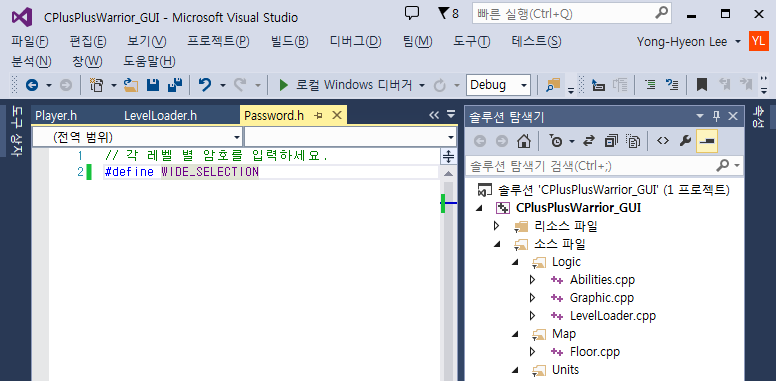
Task: Switch to the Player.h tab
Action: tap(56, 116)
